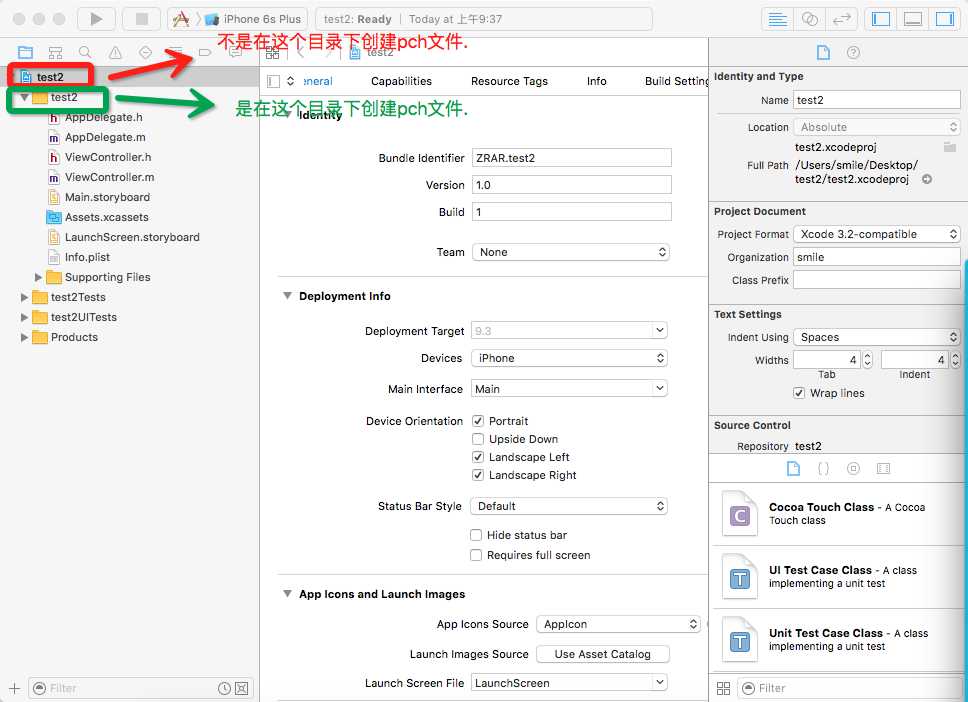
Task: Show source-controlled files filter
Action: [x=241, y=688]
